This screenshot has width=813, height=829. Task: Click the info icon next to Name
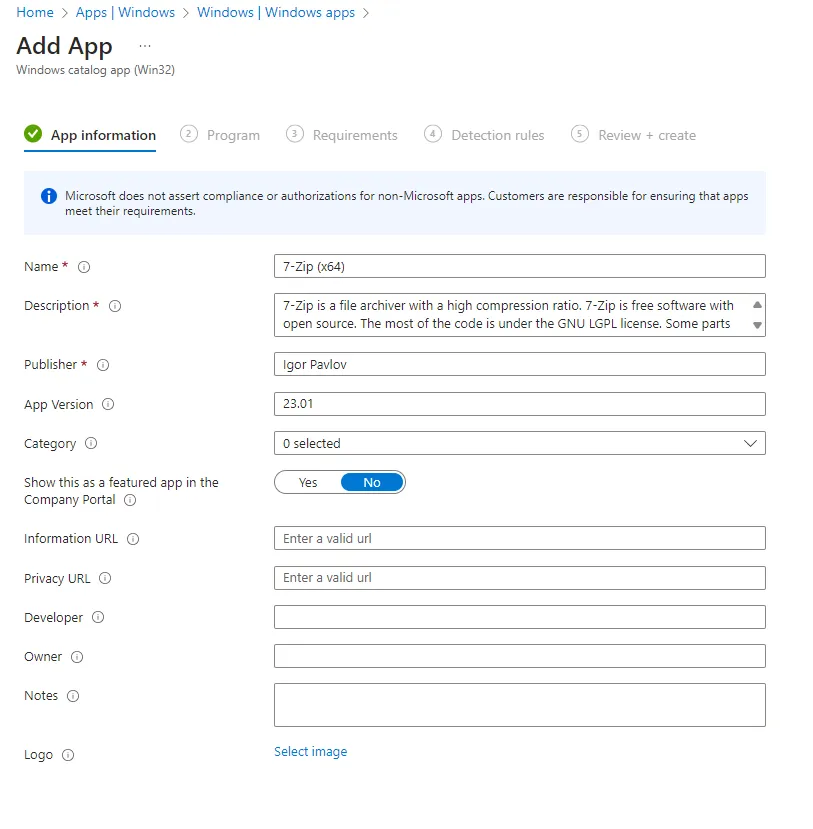click(84, 267)
